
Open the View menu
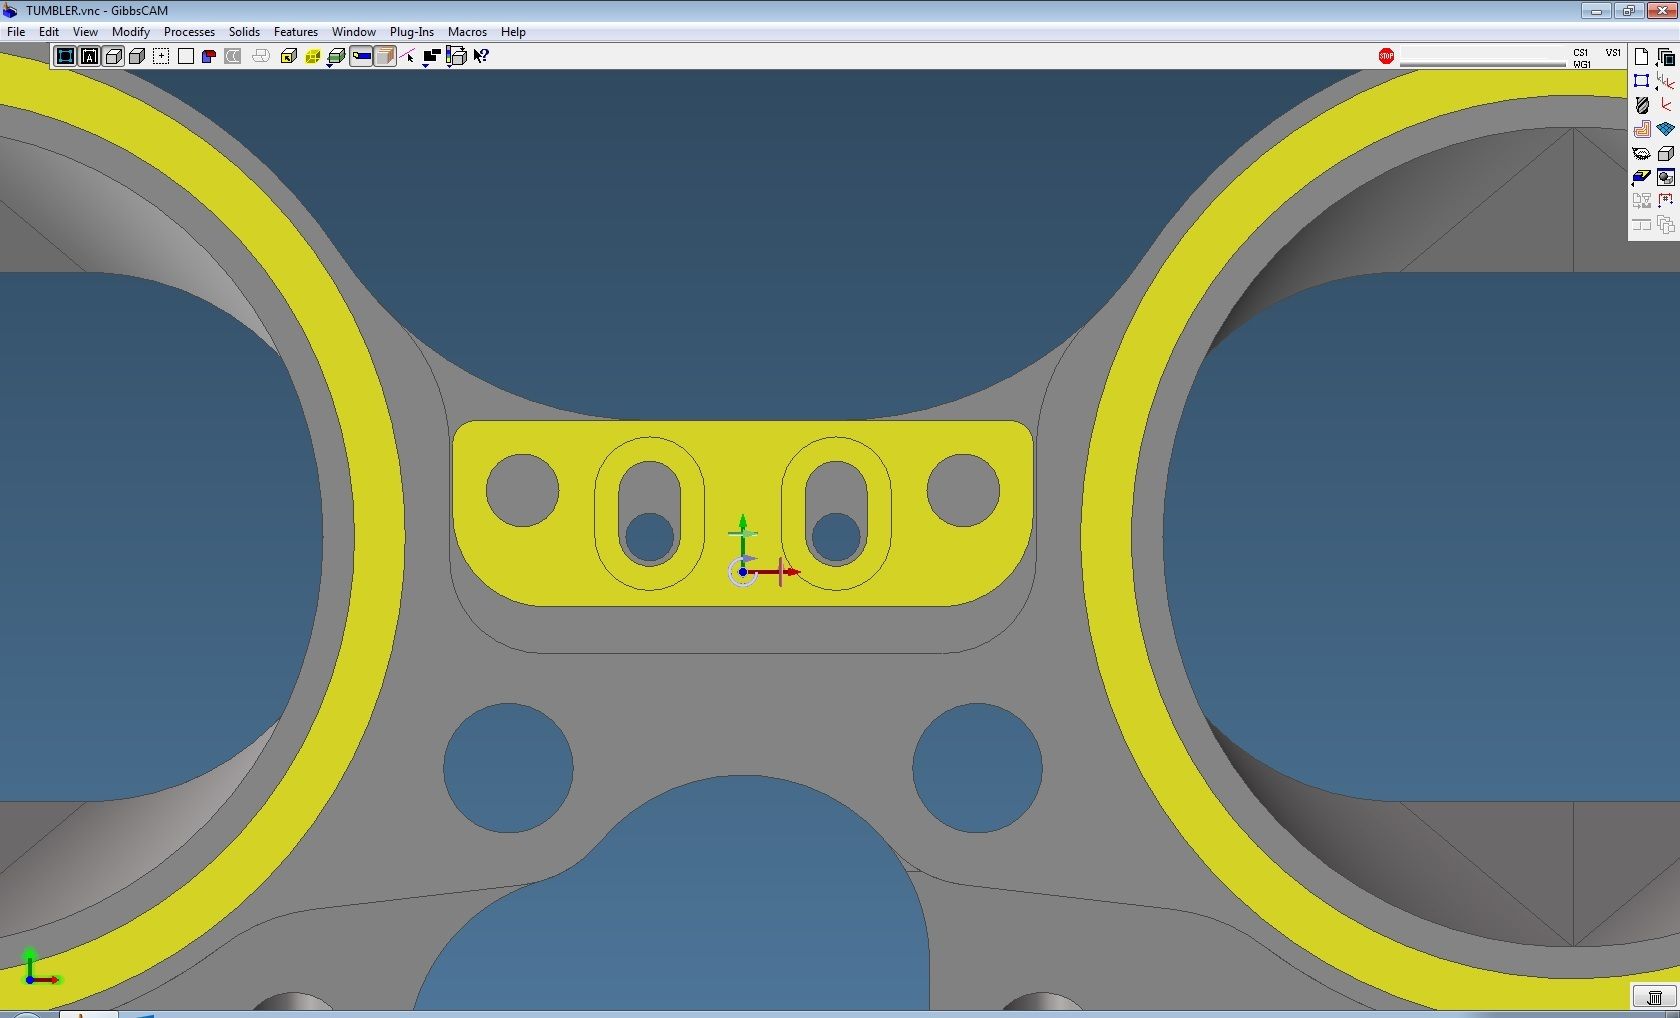(x=85, y=32)
